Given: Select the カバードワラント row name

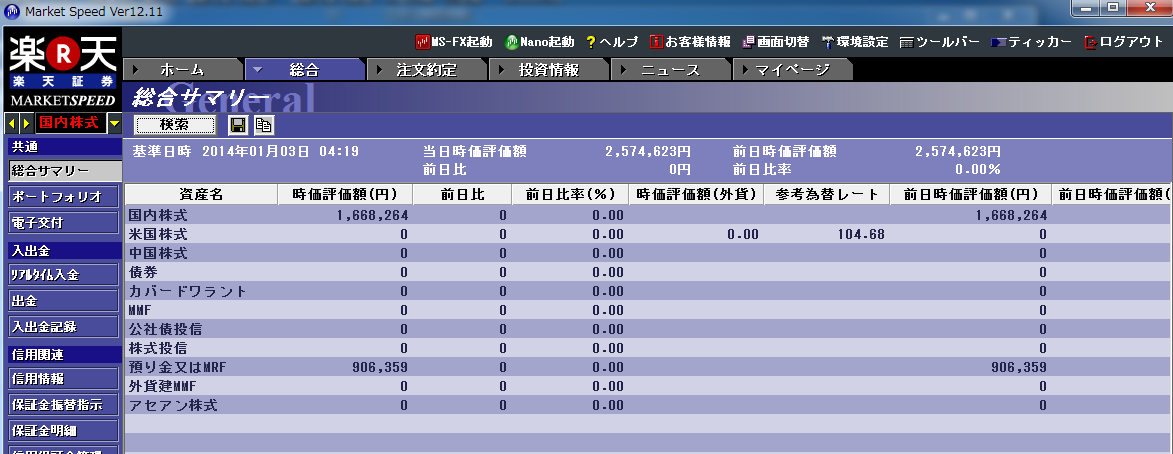Looking at the screenshot, I should point(187,292).
